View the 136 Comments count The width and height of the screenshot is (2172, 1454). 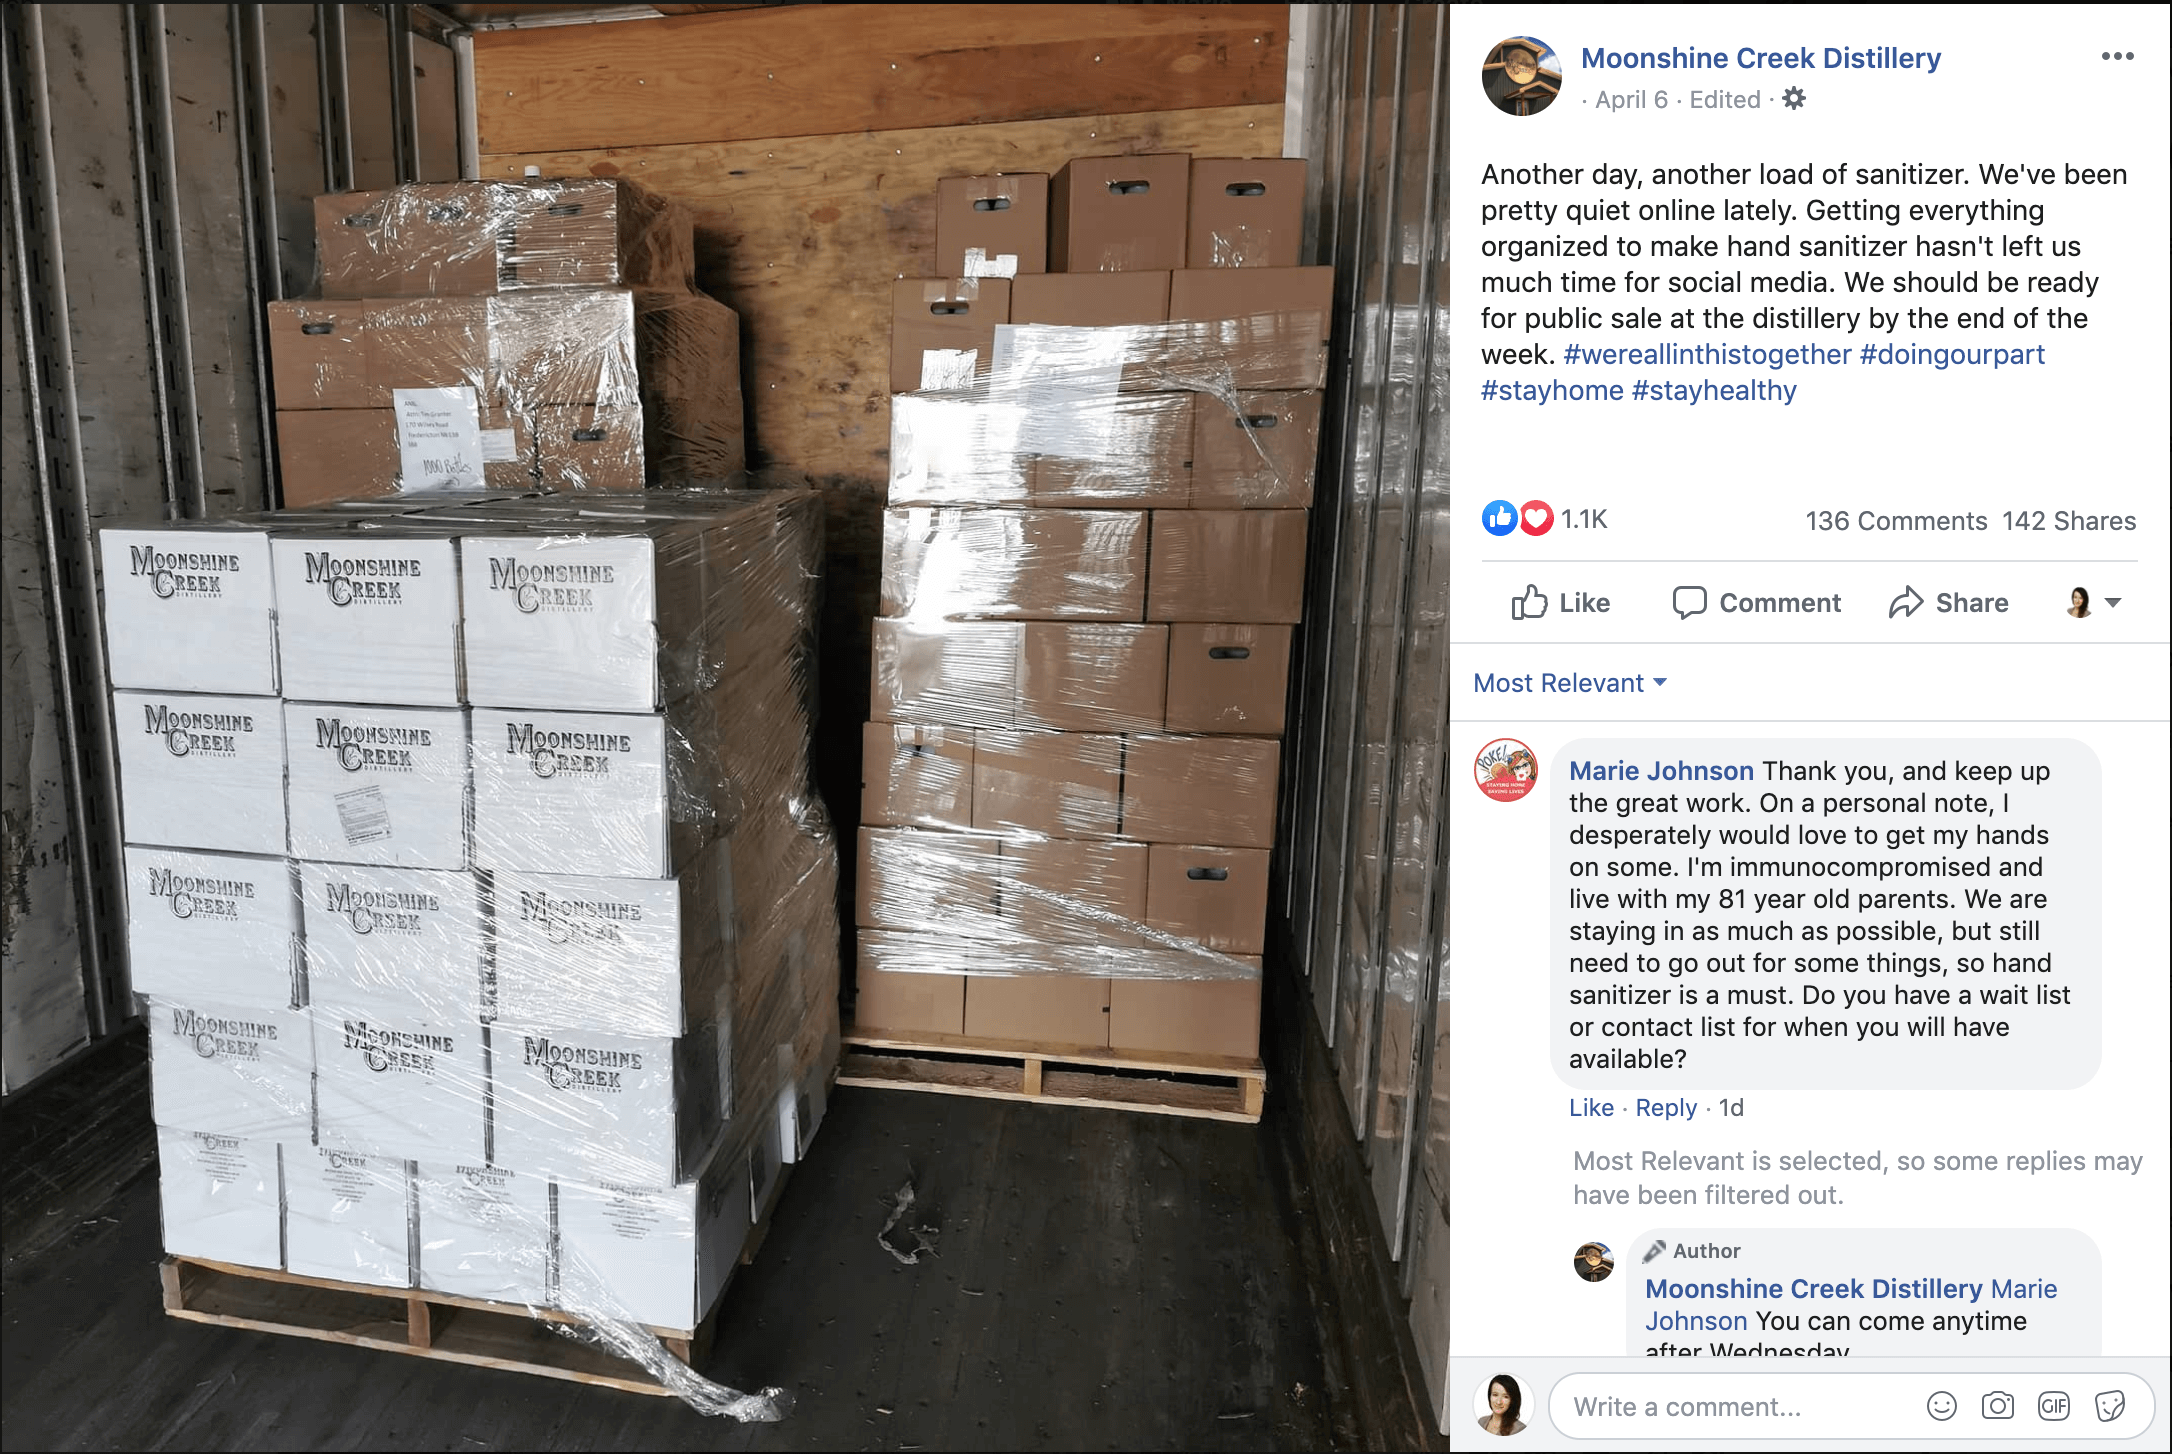(x=1896, y=521)
